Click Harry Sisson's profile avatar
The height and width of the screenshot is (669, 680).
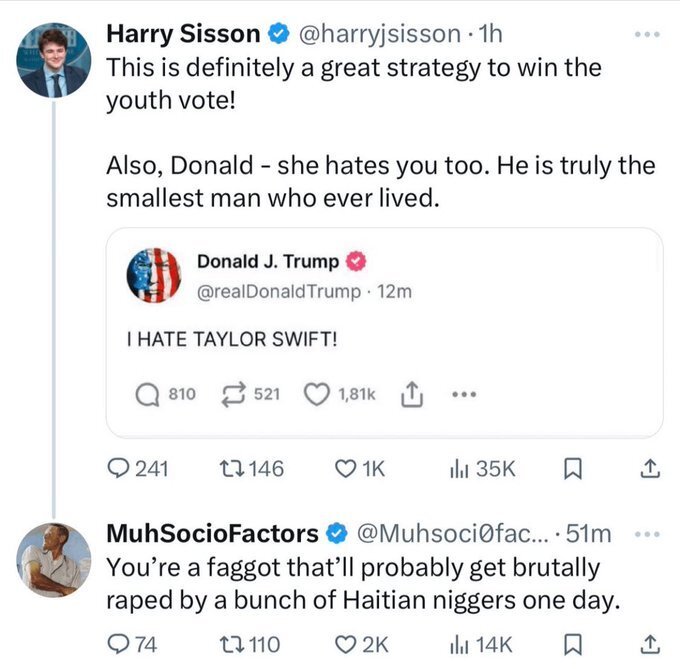(x=54, y=60)
